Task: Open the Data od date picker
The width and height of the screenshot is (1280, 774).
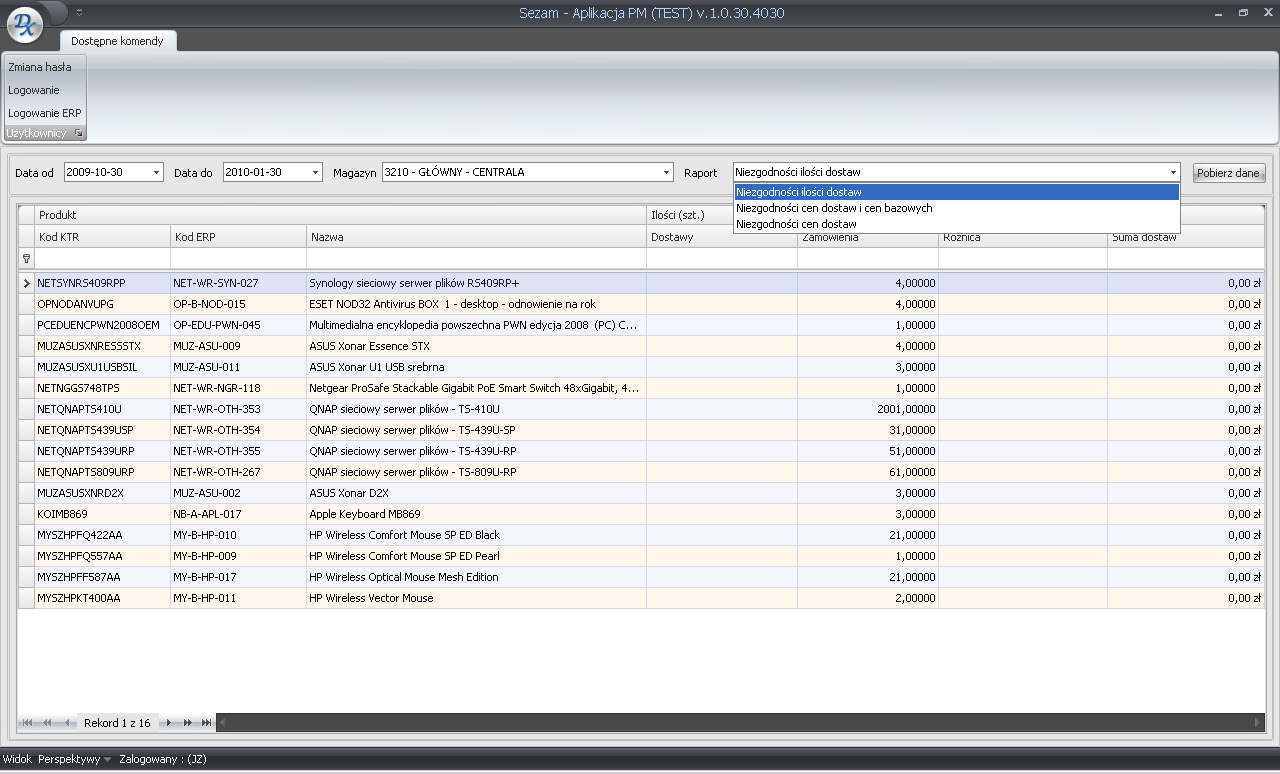Action: click(x=157, y=173)
